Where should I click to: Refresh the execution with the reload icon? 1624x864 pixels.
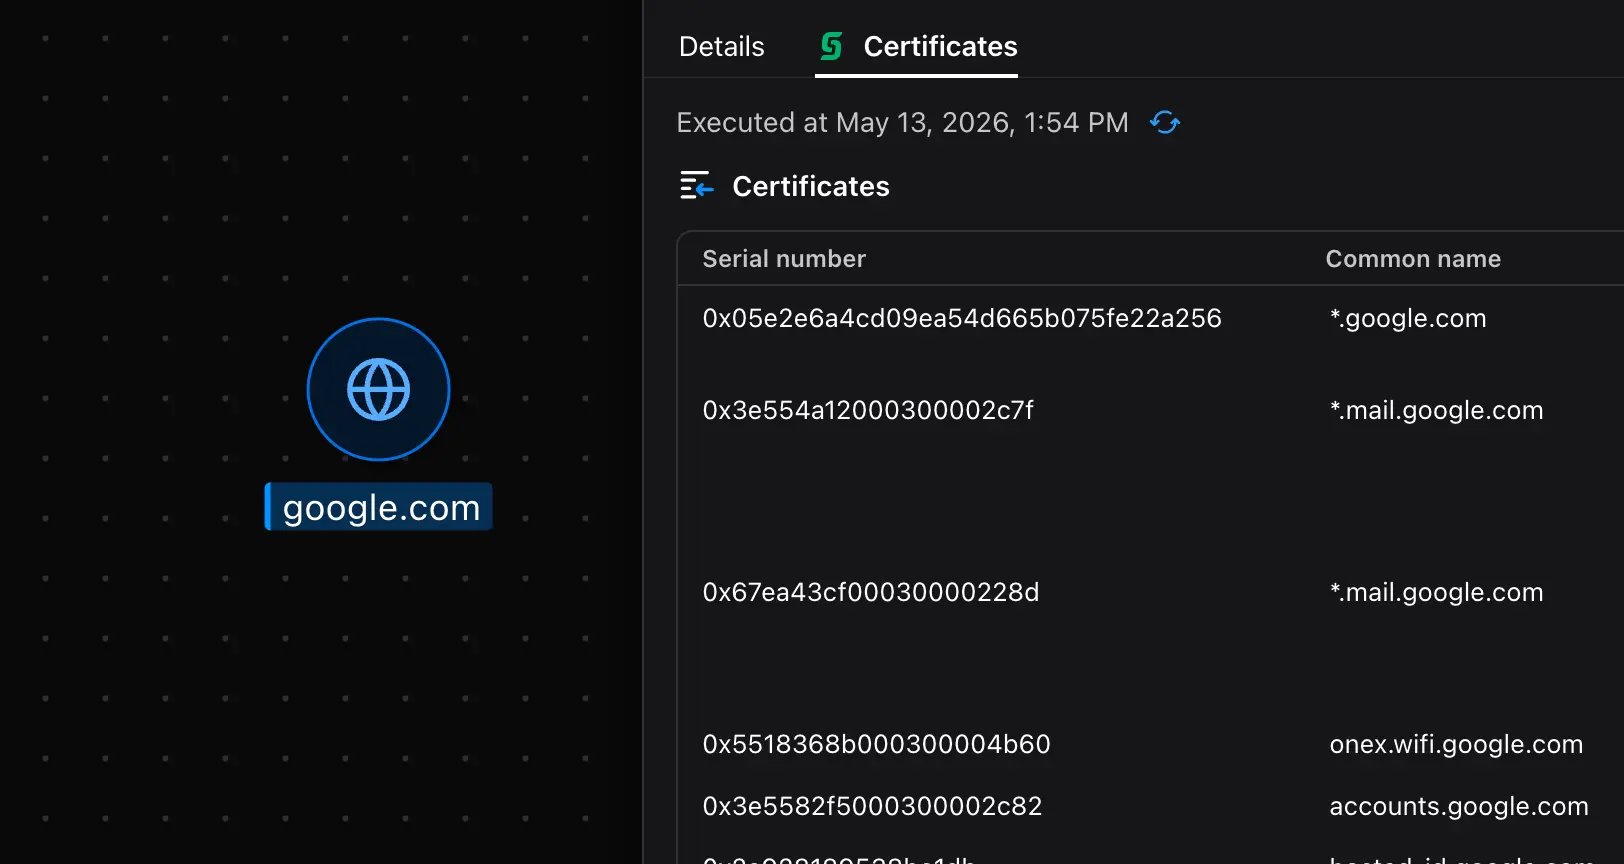tap(1165, 122)
